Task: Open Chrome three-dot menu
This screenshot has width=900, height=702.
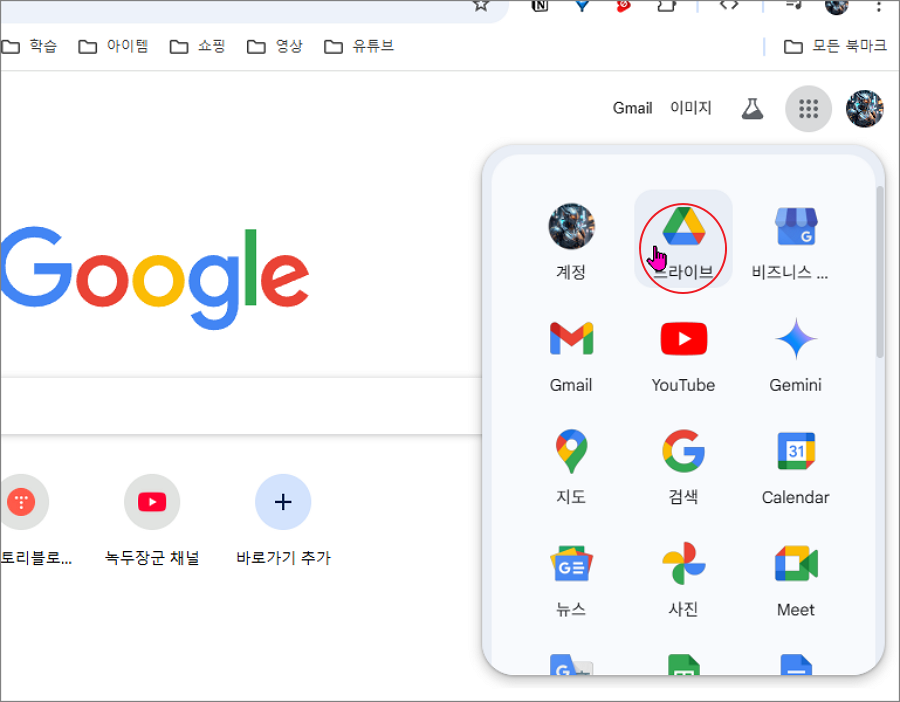Action: pyautogui.click(x=878, y=6)
